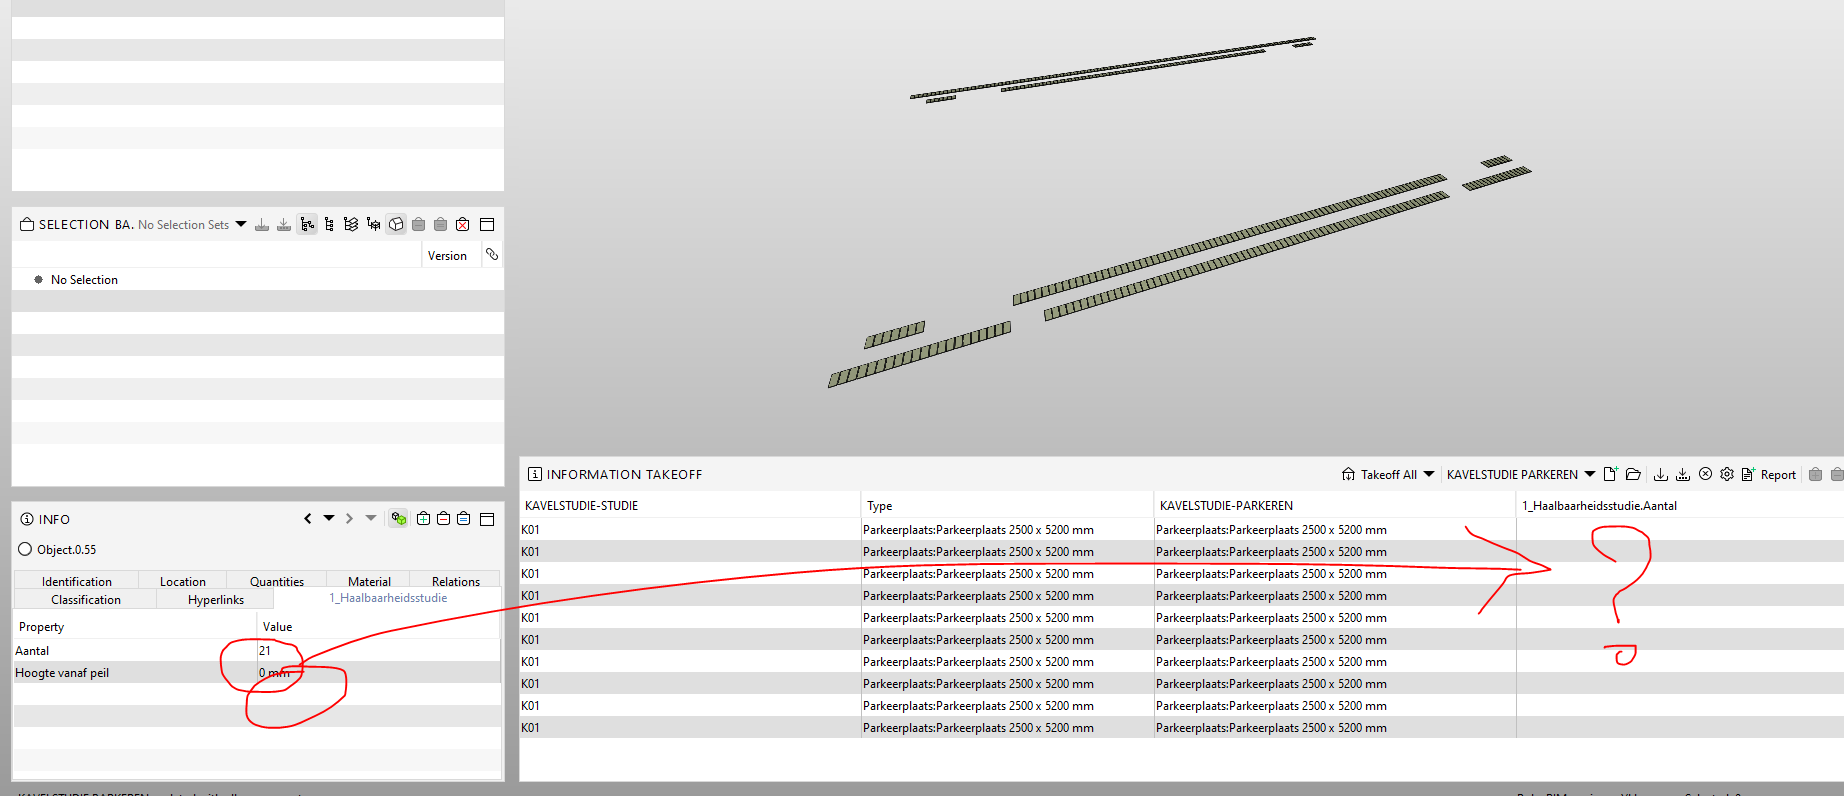
Task: Set selection basket equal to object
Action: point(463,519)
